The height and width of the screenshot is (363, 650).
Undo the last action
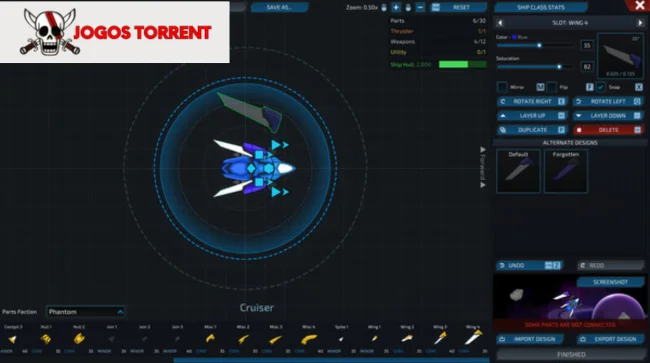tap(529, 265)
